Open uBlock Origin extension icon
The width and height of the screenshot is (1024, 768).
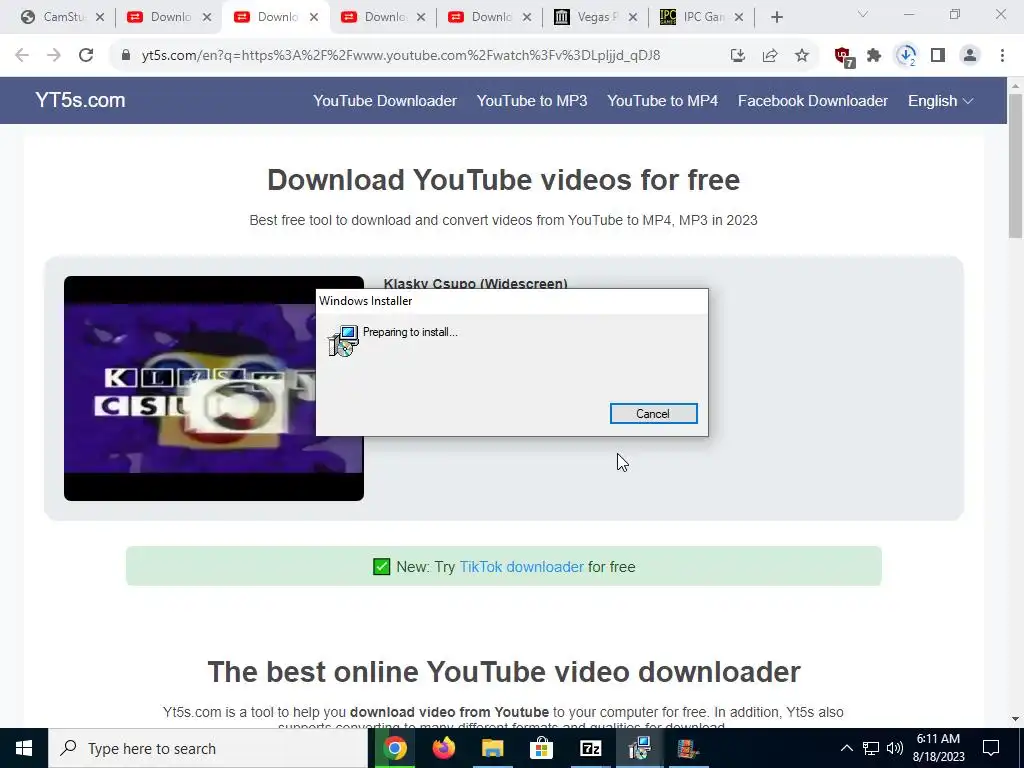pyautogui.click(x=844, y=57)
